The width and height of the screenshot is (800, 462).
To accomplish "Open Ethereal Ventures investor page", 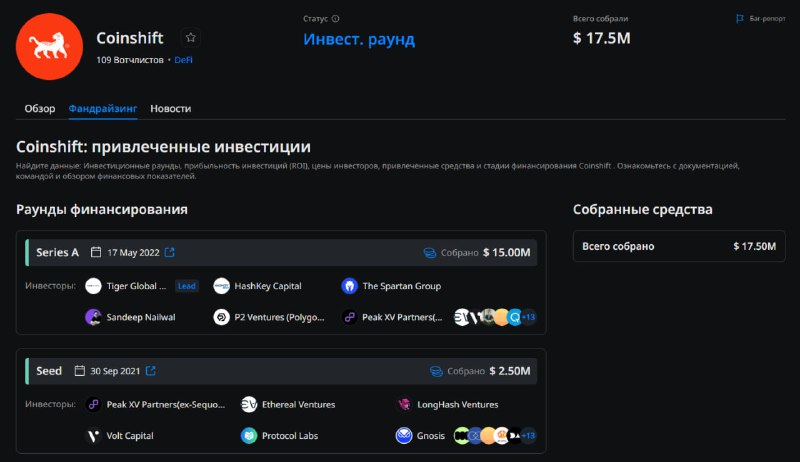I will (298, 404).
